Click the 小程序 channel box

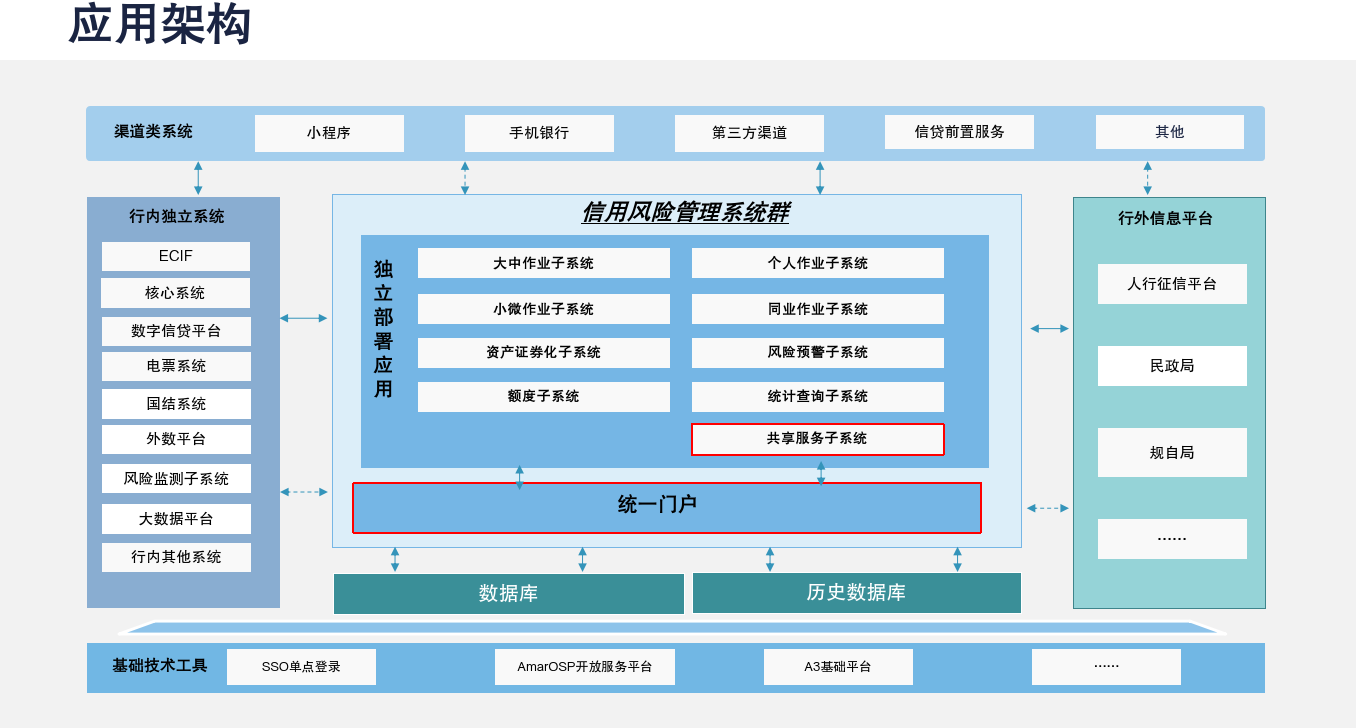[x=329, y=133]
